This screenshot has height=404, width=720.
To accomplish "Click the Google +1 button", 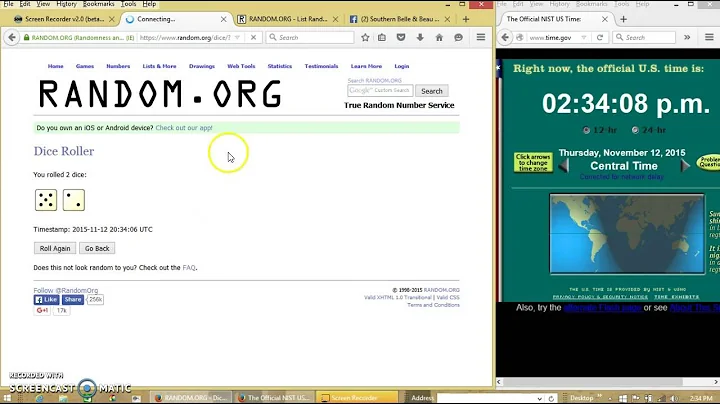I will (42, 311).
